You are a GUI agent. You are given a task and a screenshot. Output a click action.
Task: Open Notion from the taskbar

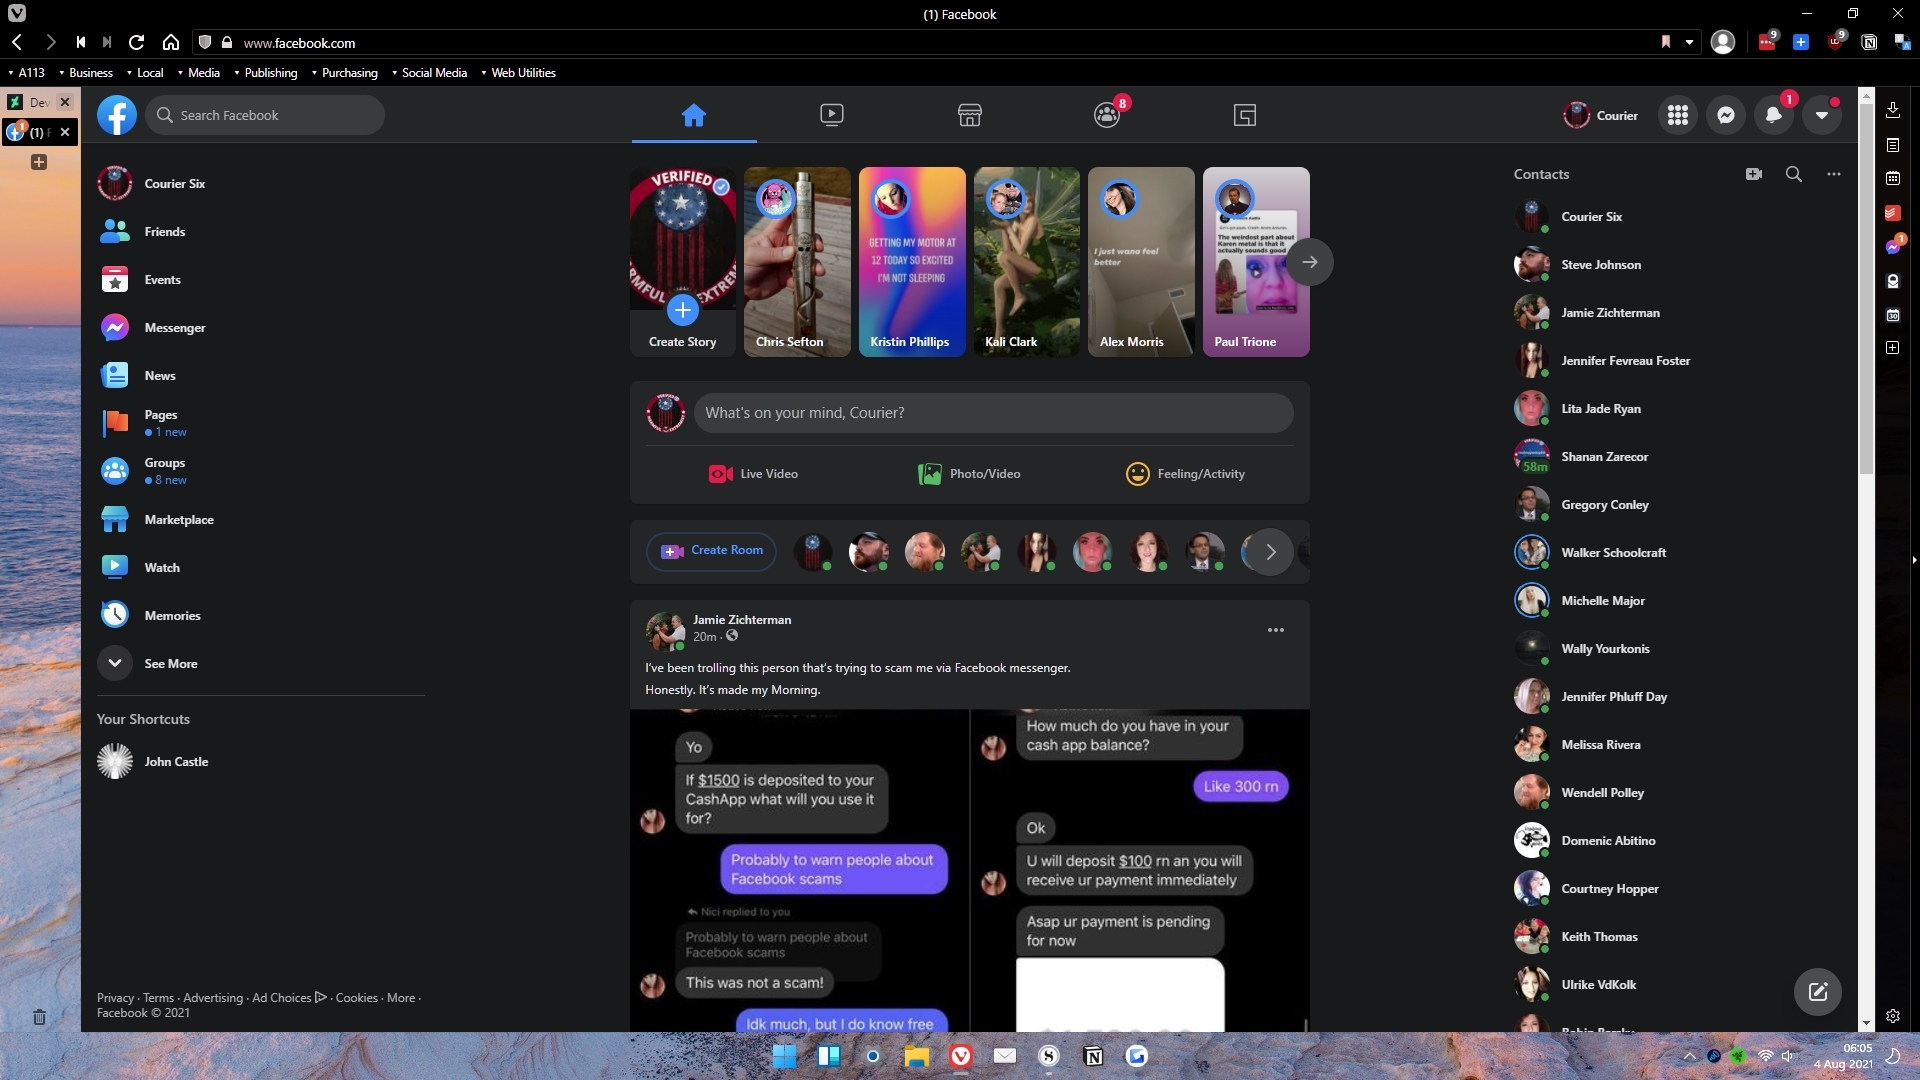(x=1093, y=1056)
